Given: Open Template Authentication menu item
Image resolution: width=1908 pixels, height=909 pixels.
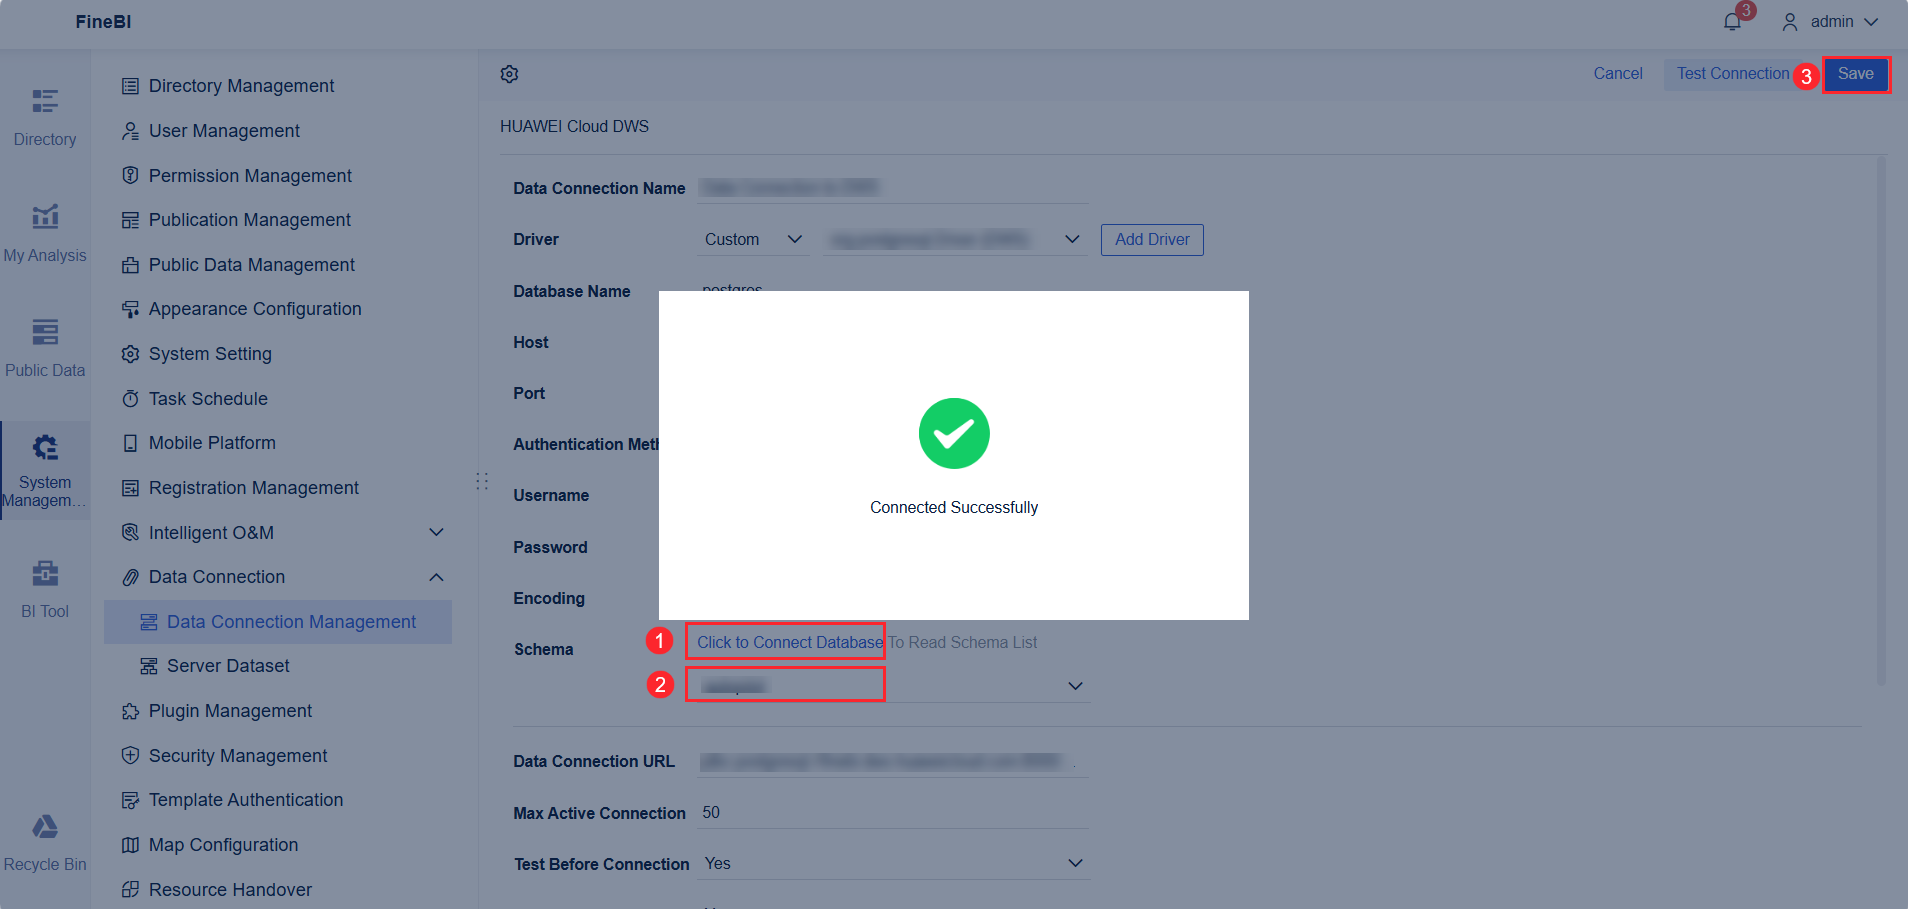Looking at the screenshot, I should [x=245, y=800].
